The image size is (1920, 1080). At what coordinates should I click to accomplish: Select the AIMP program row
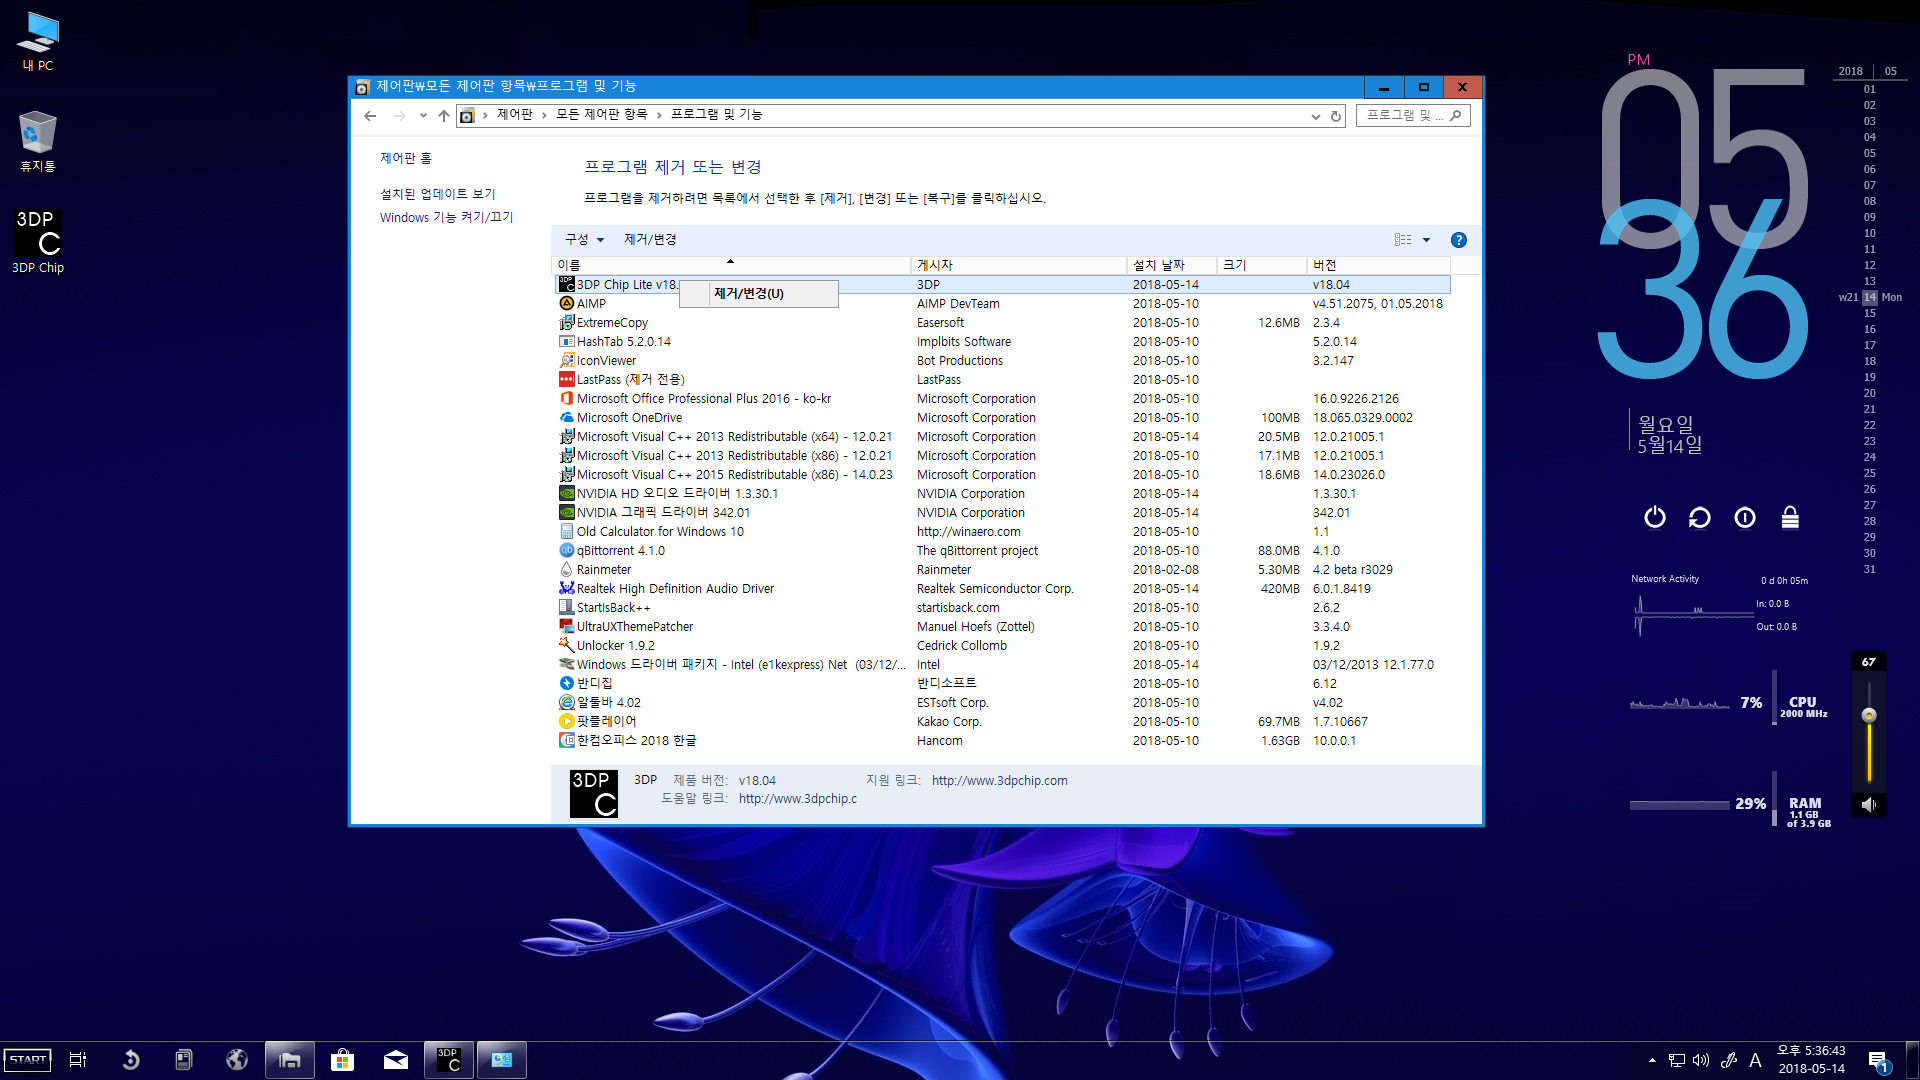click(x=1002, y=304)
